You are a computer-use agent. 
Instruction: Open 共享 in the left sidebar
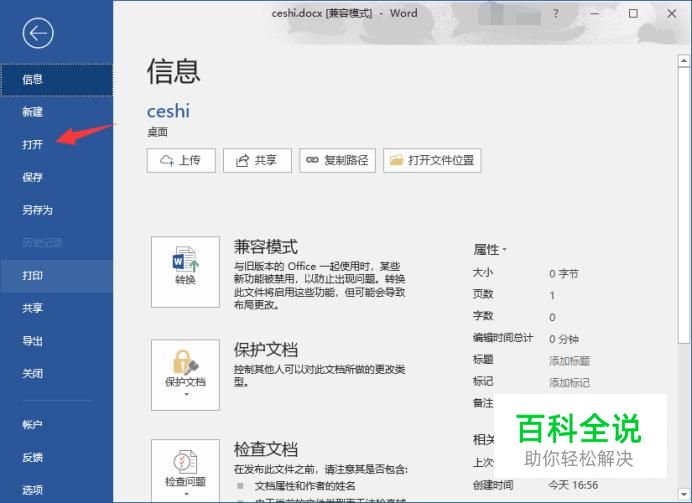pyautogui.click(x=56, y=308)
